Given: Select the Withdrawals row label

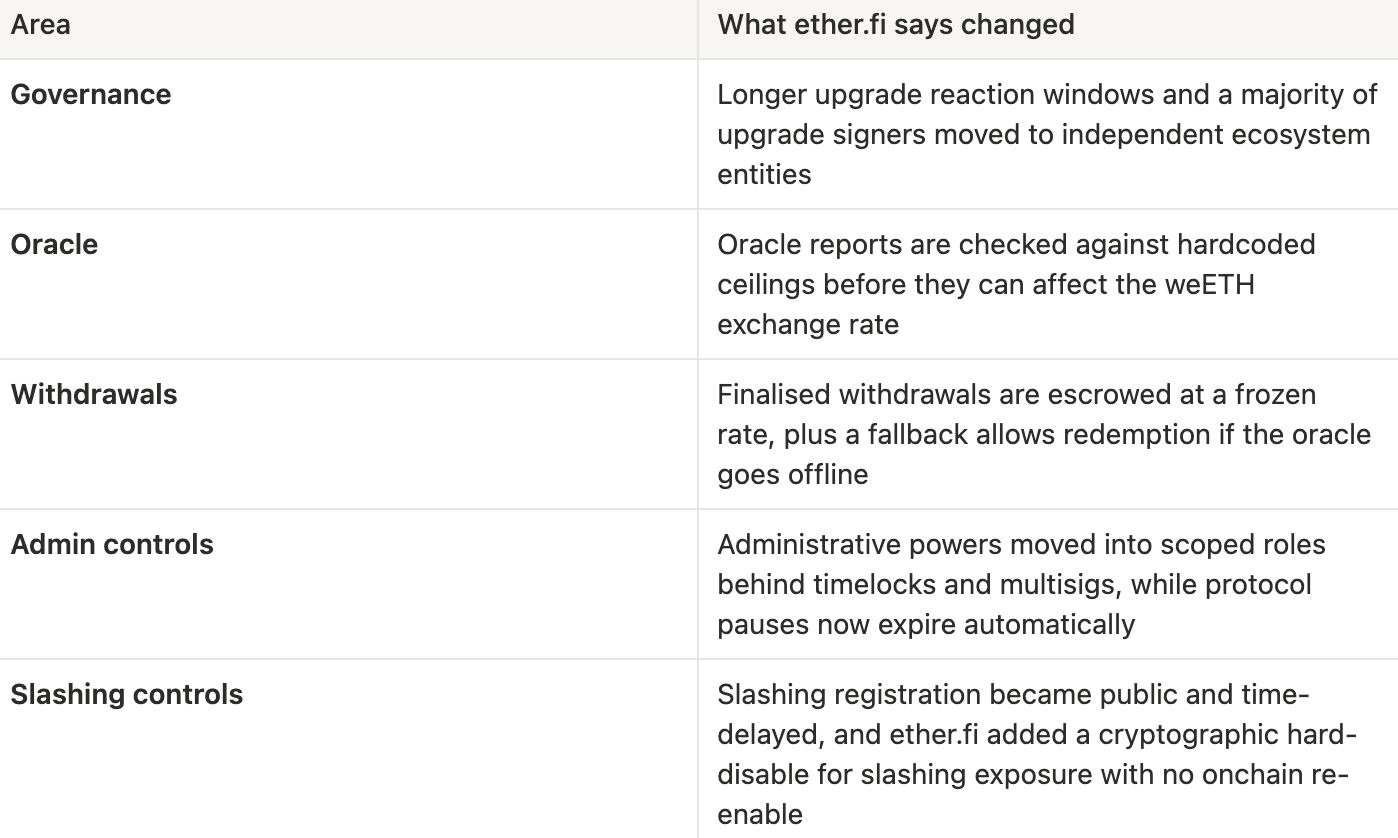Looking at the screenshot, I should pos(94,395).
